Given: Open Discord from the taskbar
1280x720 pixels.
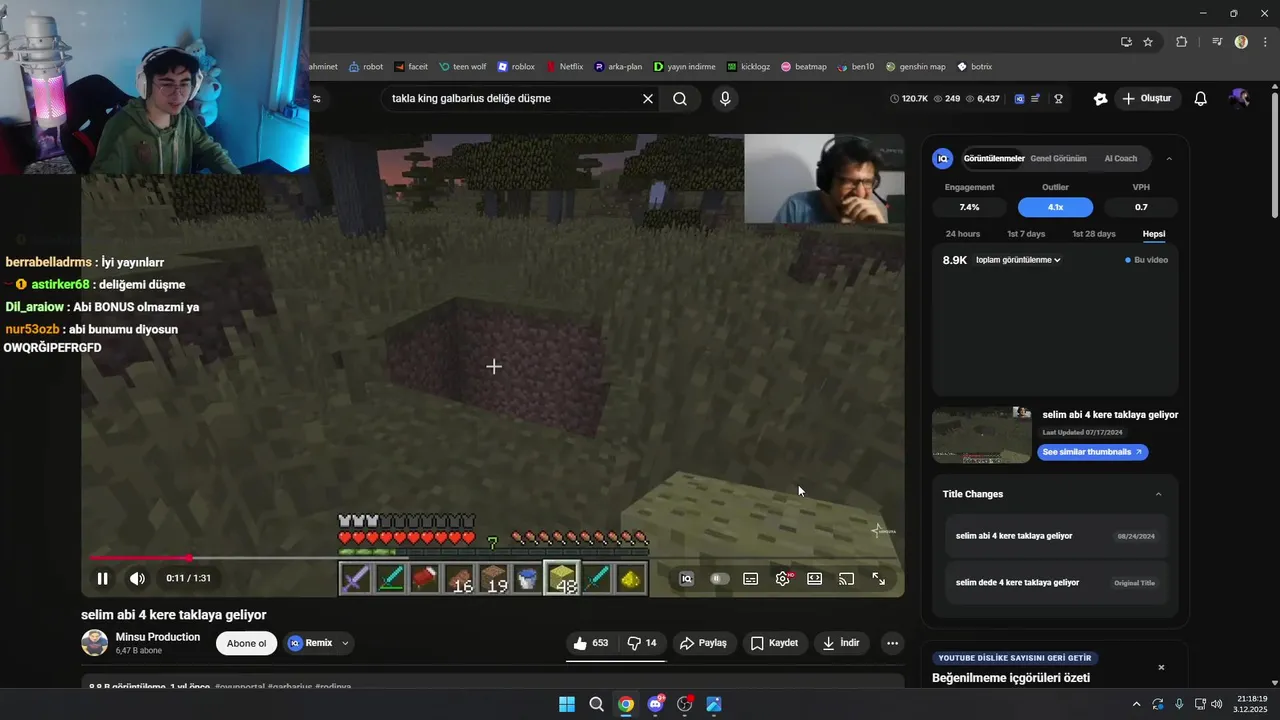Looking at the screenshot, I should 655,704.
